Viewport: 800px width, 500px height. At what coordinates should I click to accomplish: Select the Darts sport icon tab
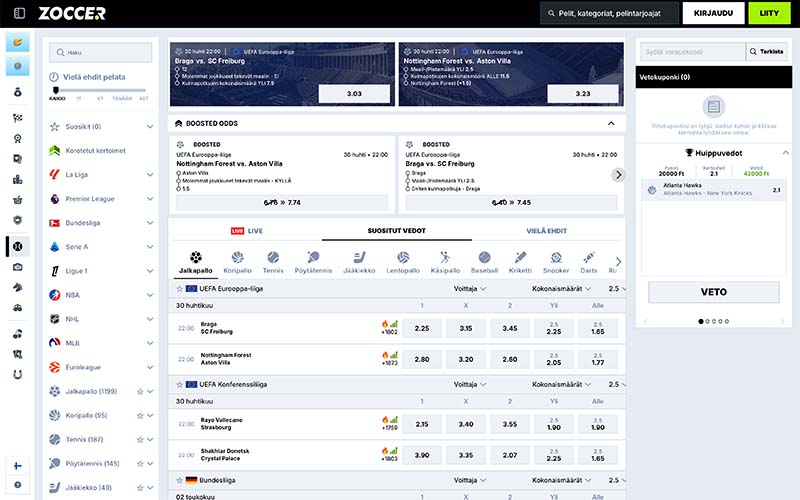[x=589, y=263]
